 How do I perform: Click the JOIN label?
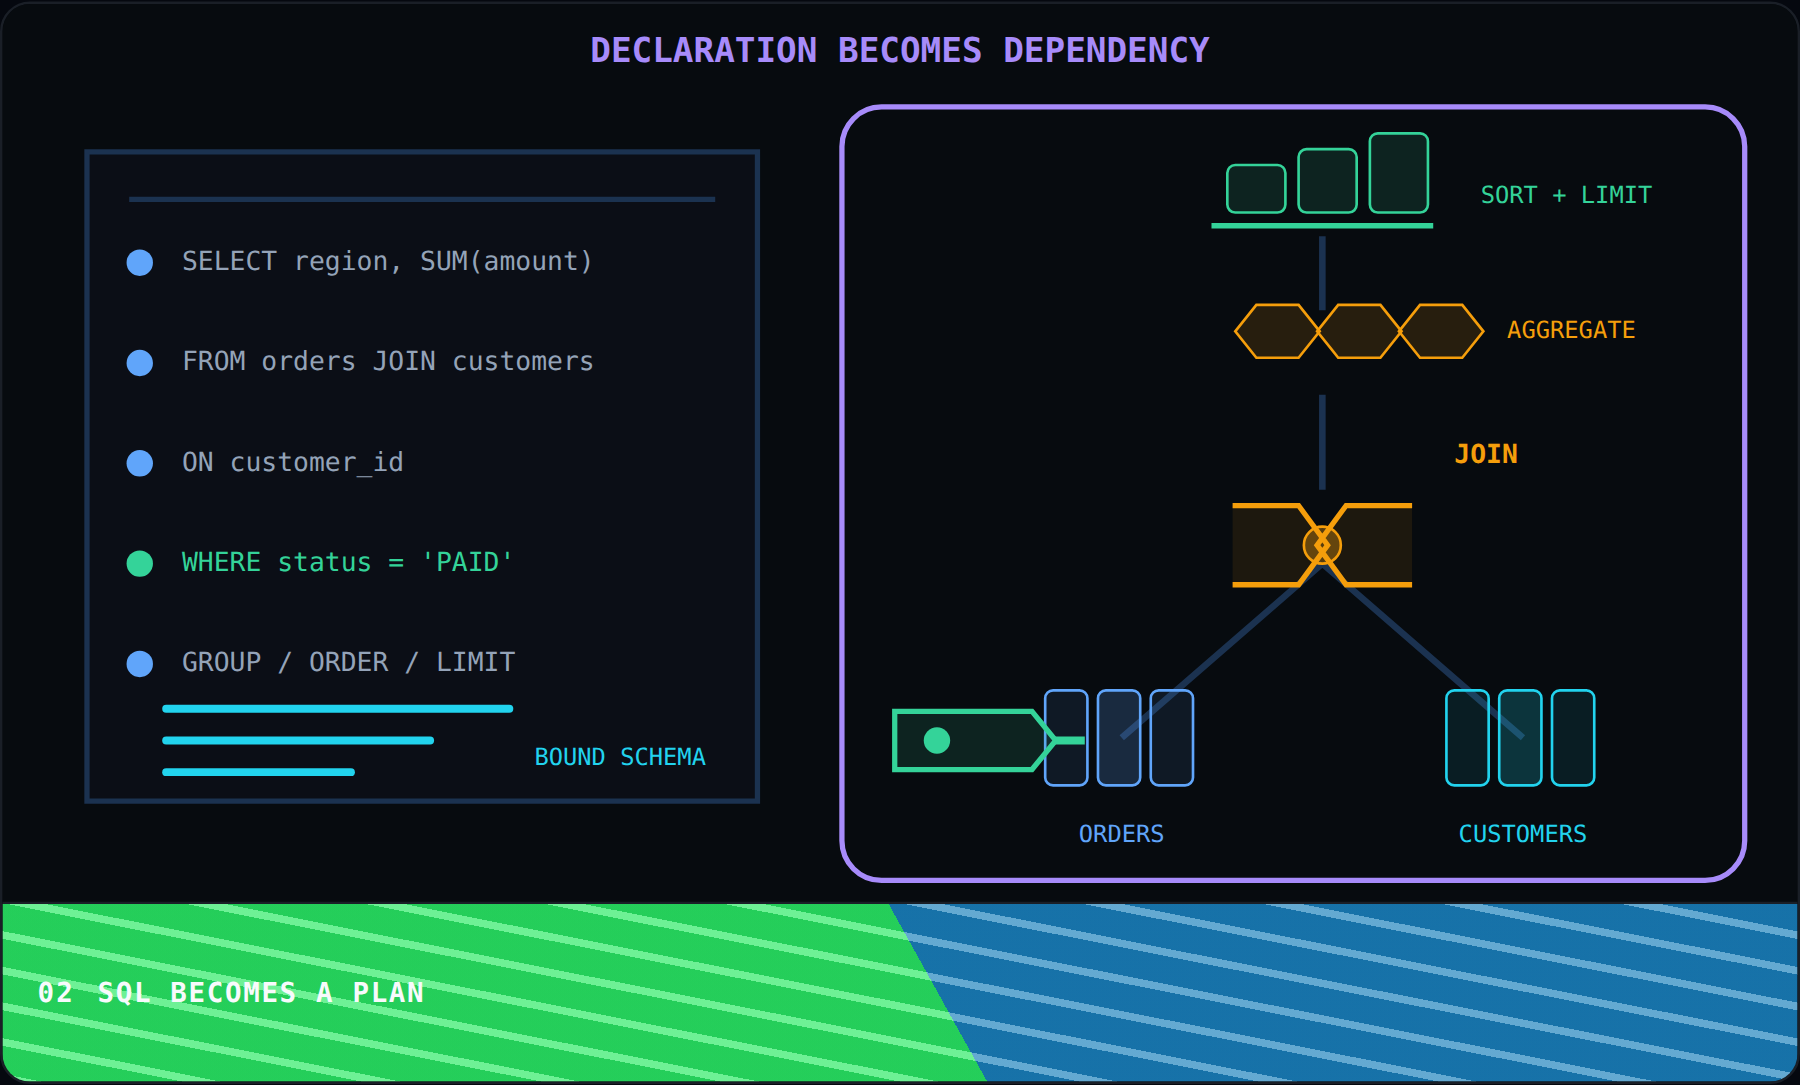tap(1486, 454)
